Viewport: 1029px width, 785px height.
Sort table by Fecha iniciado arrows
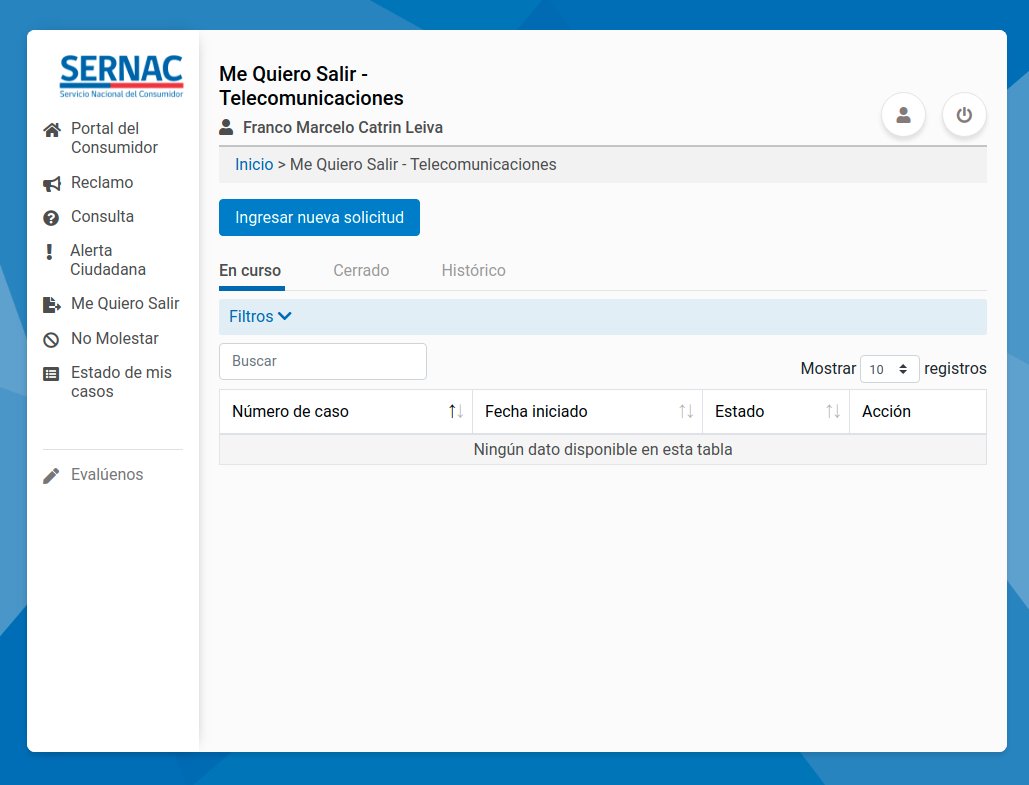click(x=686, y=412)
